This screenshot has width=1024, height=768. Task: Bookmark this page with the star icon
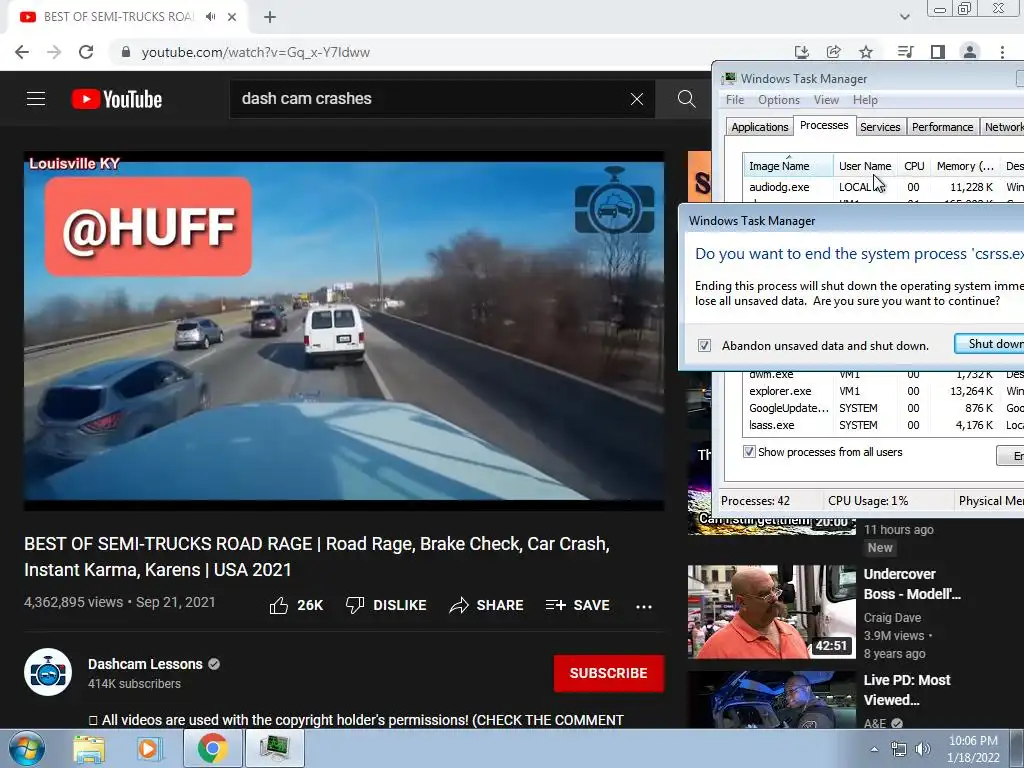pos(866,52)
